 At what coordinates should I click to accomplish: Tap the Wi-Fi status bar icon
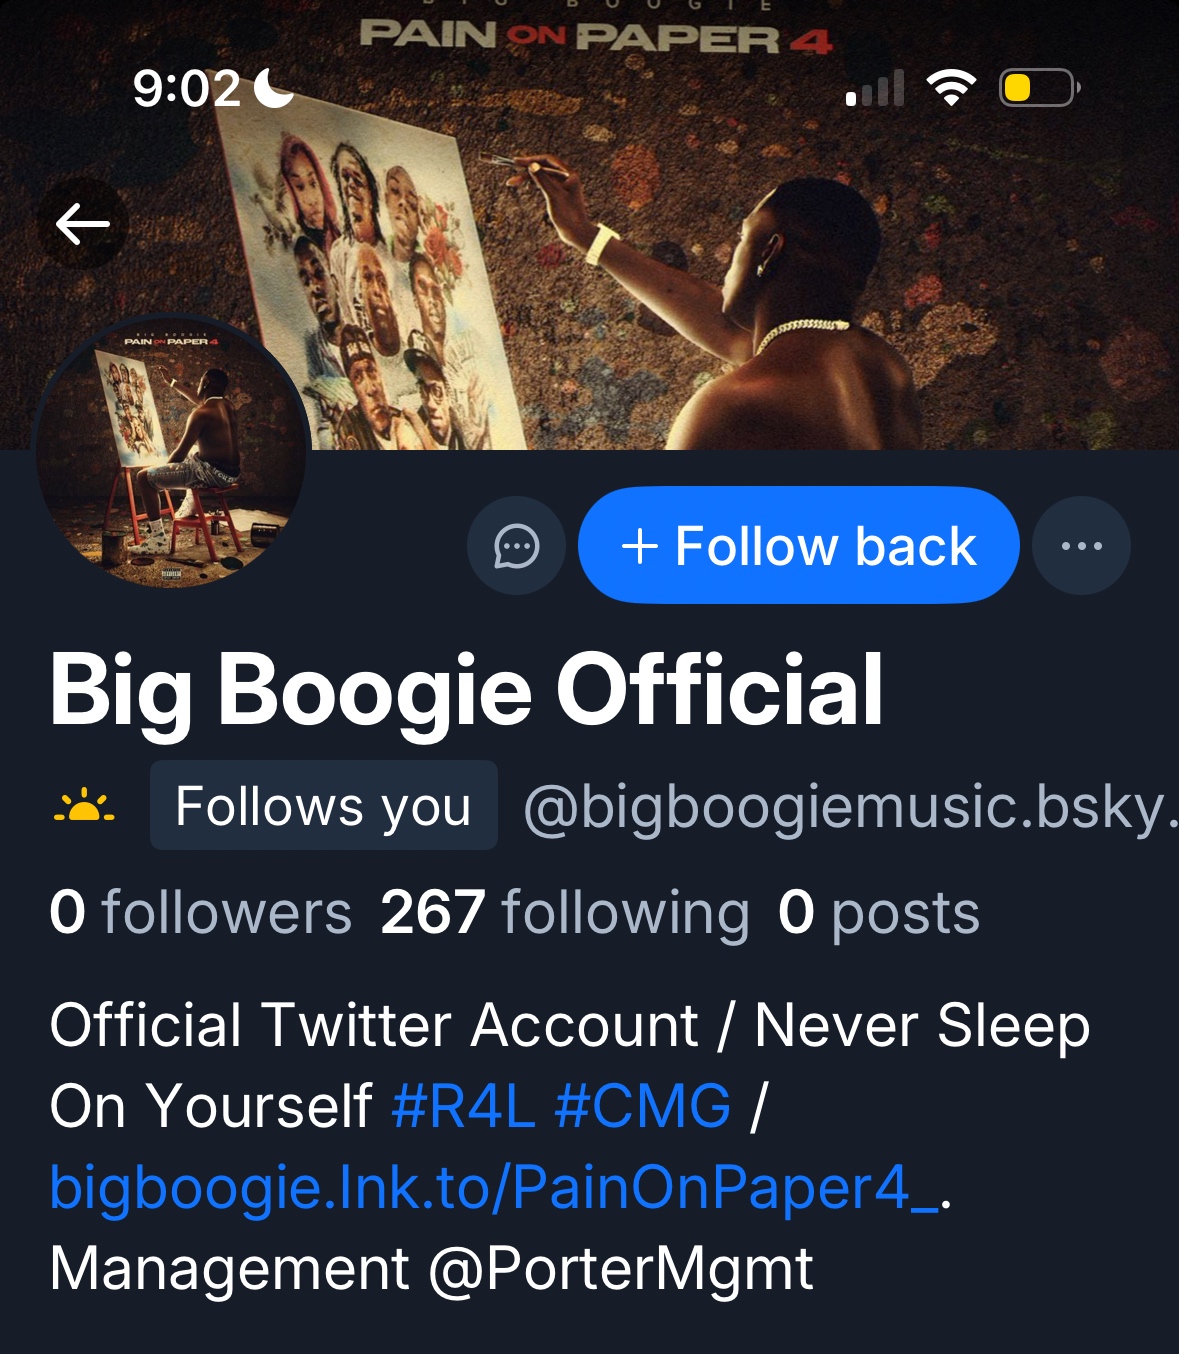(x=951, y=88)
